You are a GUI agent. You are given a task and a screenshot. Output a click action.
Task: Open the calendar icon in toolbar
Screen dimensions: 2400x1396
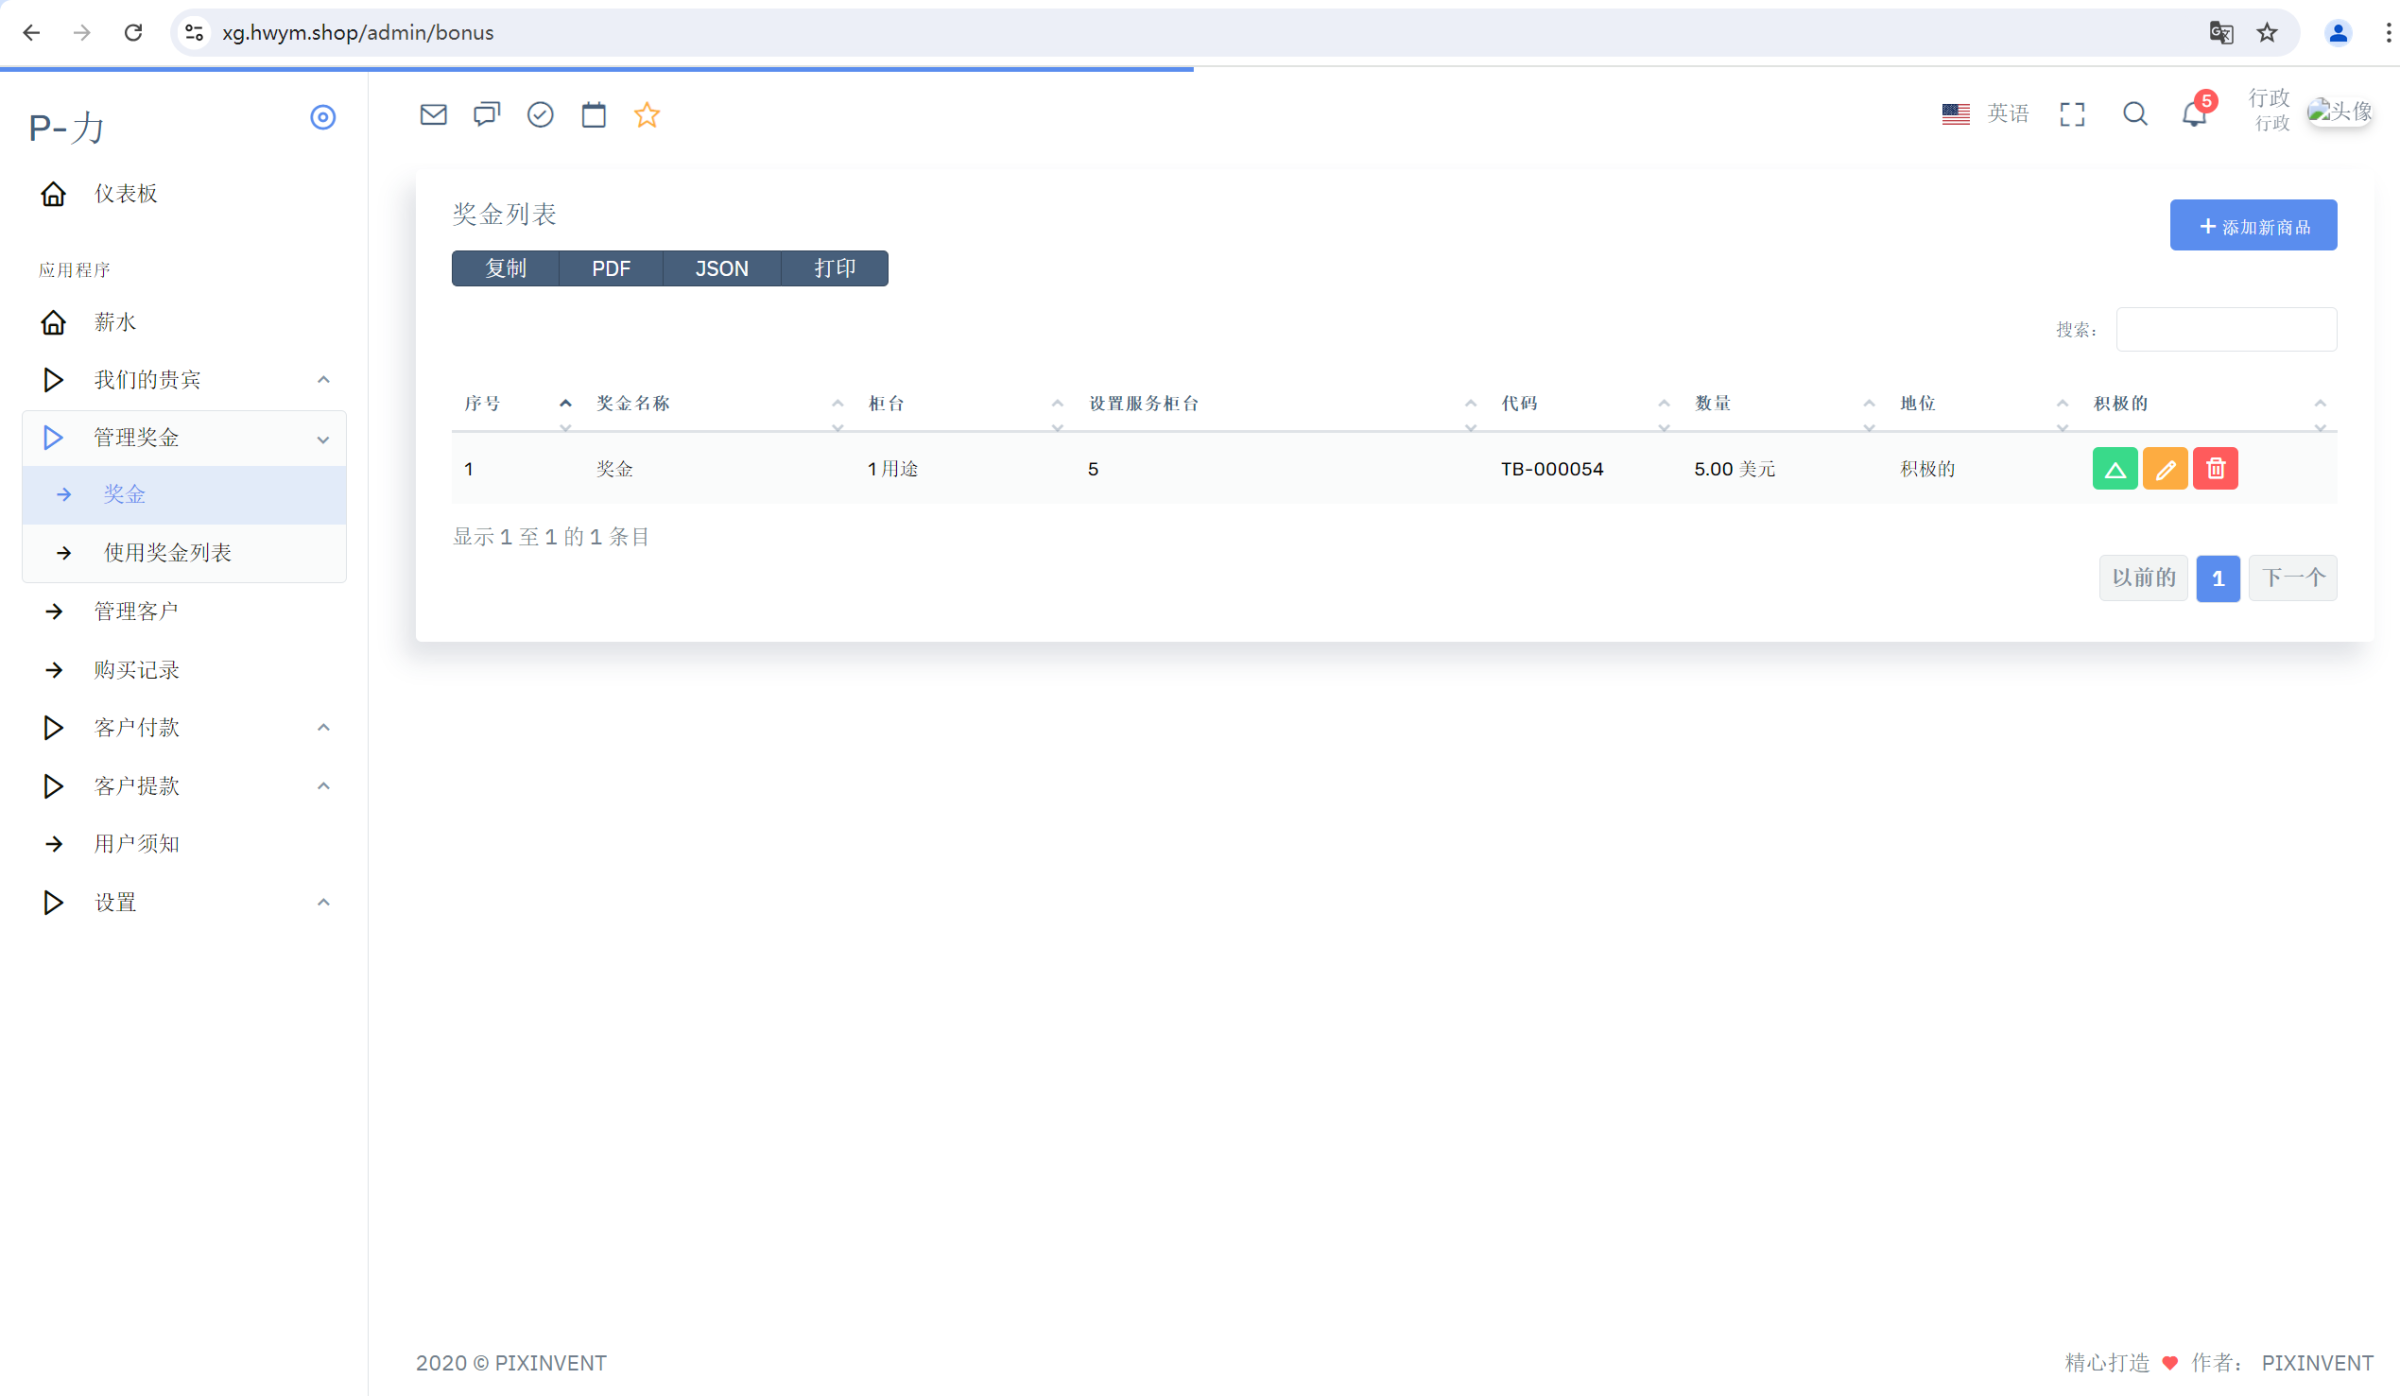(x=594, y=115)
